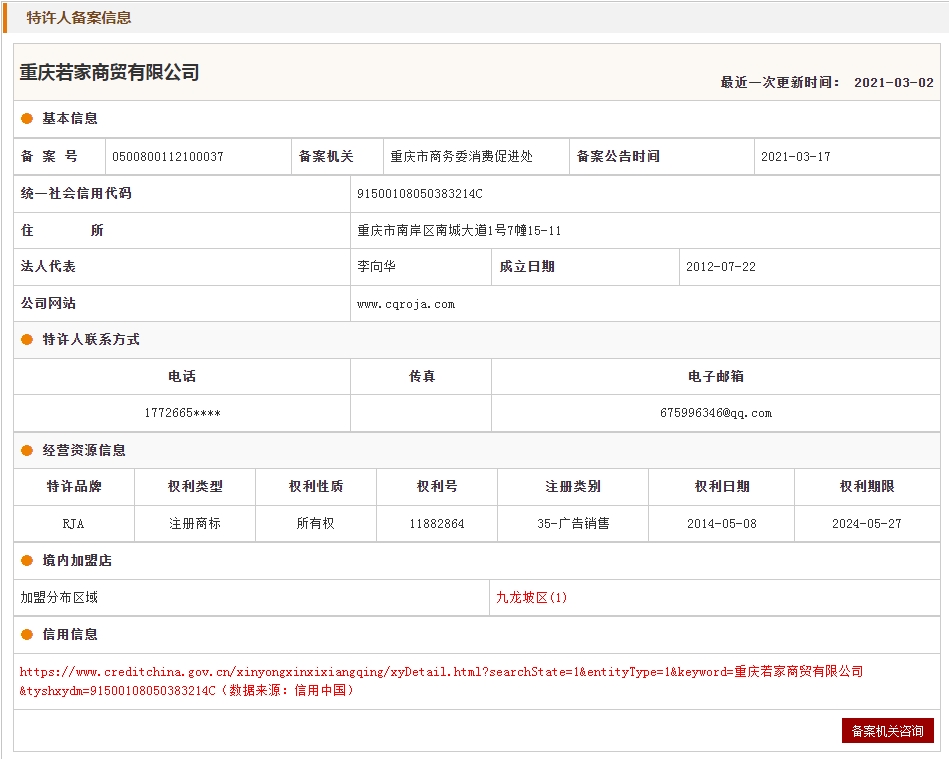Image resolution: width=949 pixels, height=759 pixels.
Task: Click the 权利号 value 11882864
Action: point(436,524)
